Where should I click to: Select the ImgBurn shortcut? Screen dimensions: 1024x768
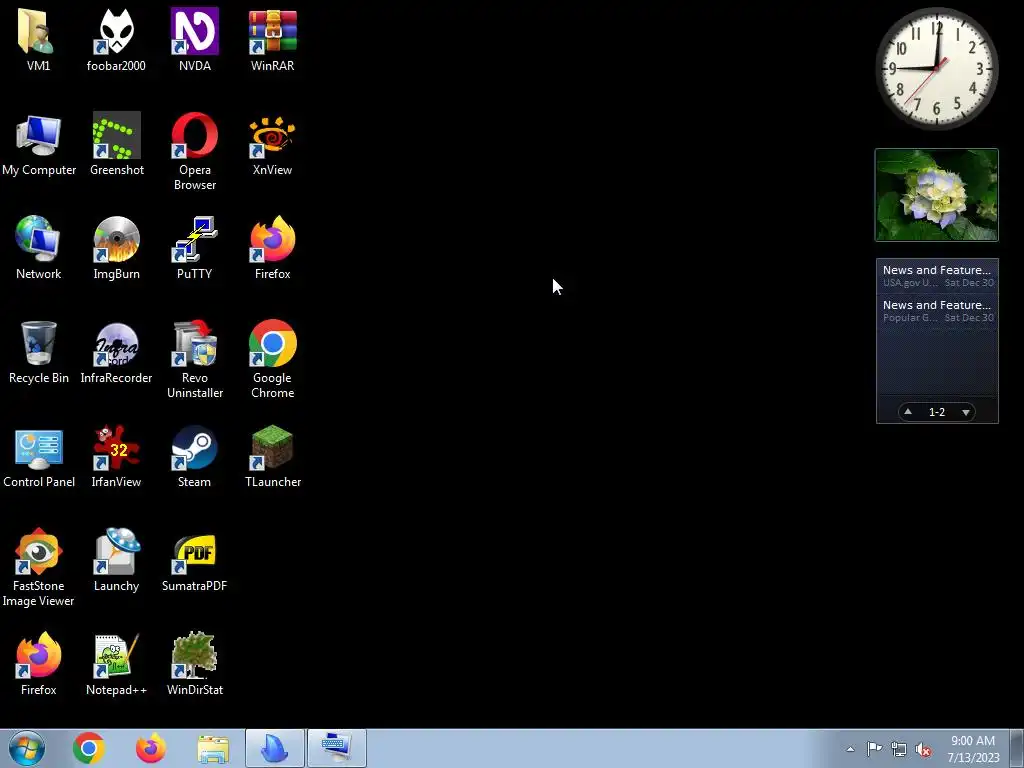116,248
